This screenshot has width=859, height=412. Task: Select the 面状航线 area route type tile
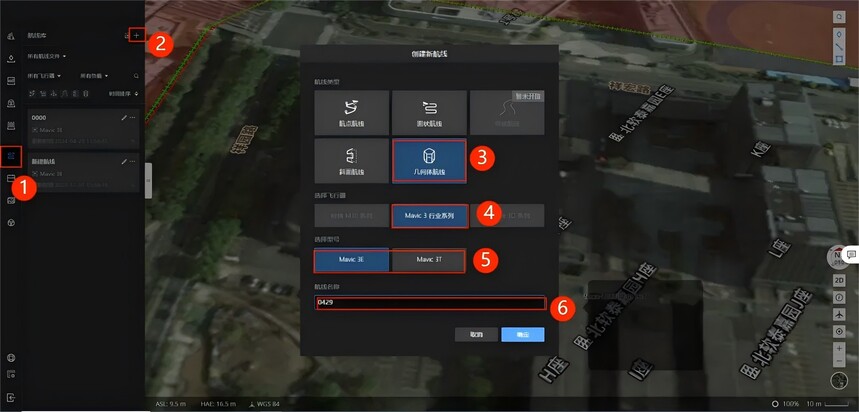430,113
